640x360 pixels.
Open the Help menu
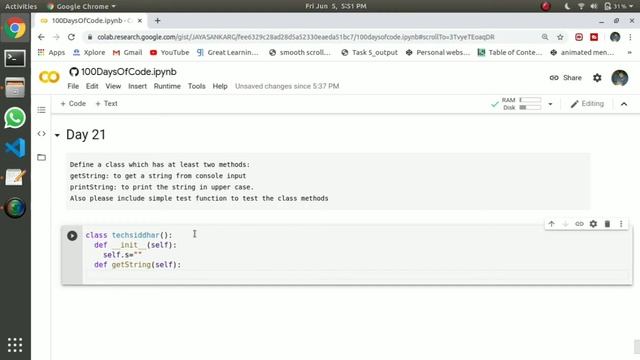tap(220, 86)
